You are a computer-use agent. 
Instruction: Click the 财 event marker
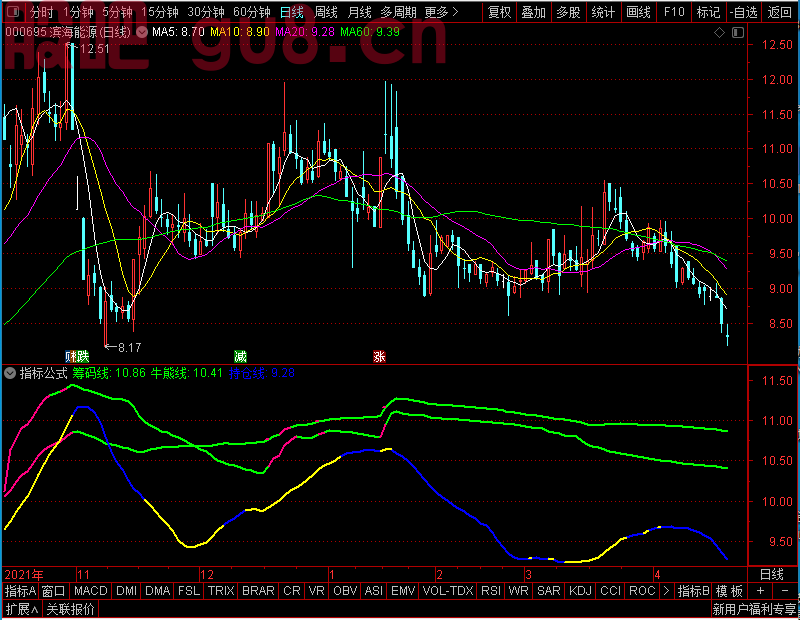[70, 357]
